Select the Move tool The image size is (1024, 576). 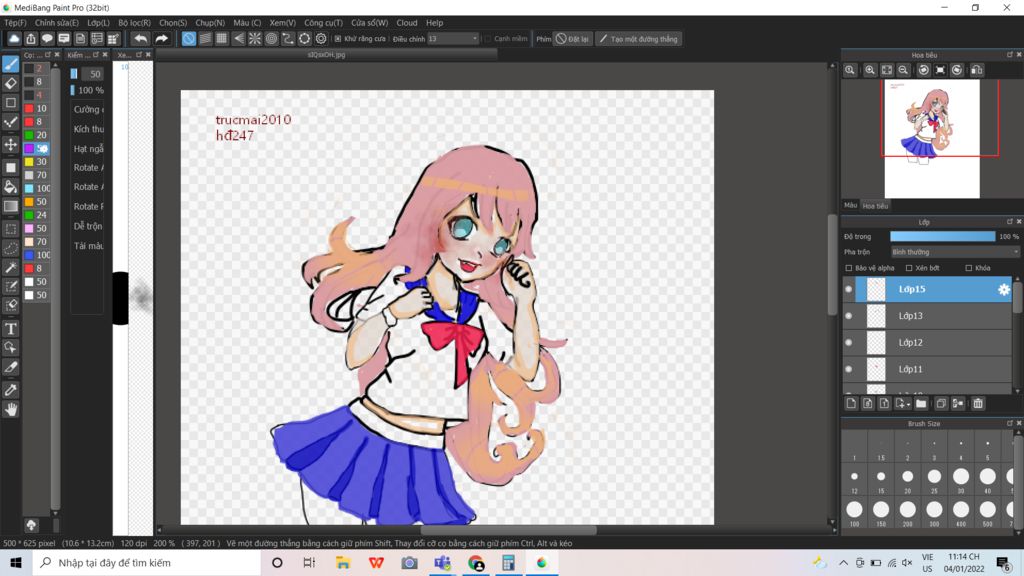(10, 144)
